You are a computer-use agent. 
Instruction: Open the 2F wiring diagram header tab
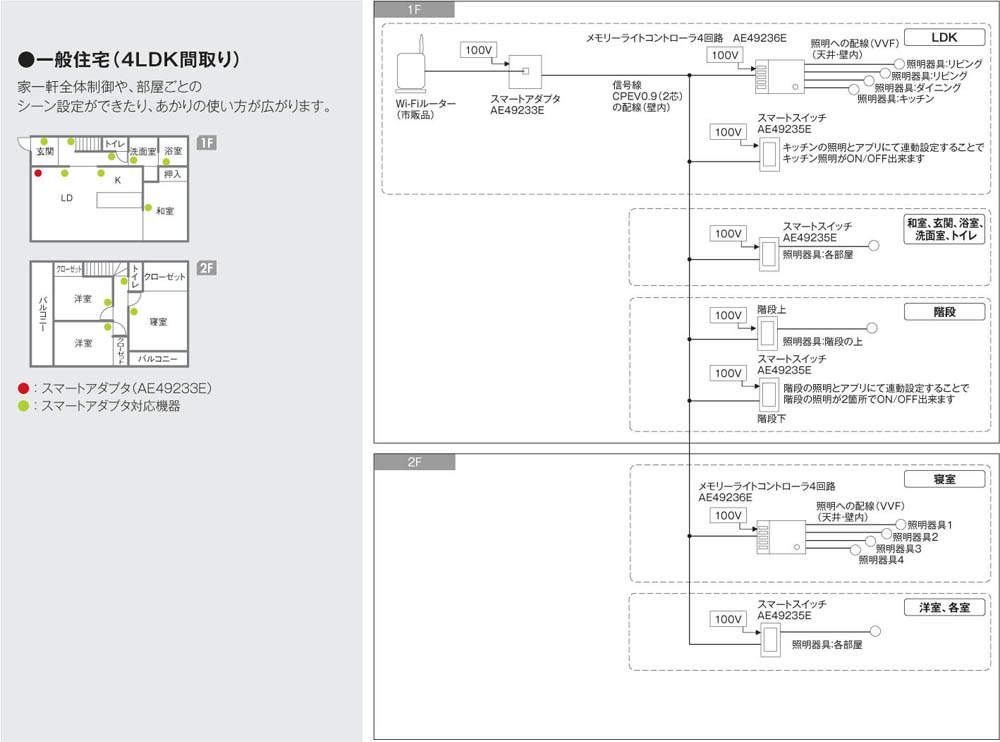[415, 461]
